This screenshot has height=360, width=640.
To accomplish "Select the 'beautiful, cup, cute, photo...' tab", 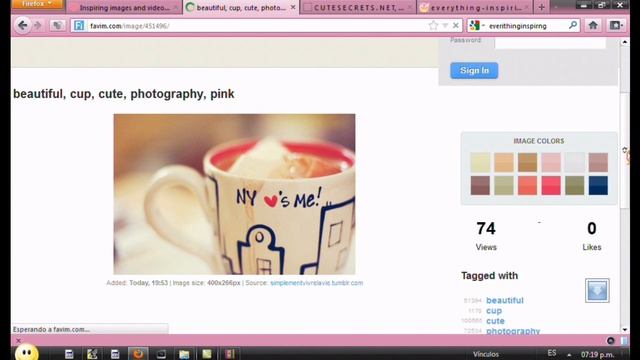I will coord(241,7).
